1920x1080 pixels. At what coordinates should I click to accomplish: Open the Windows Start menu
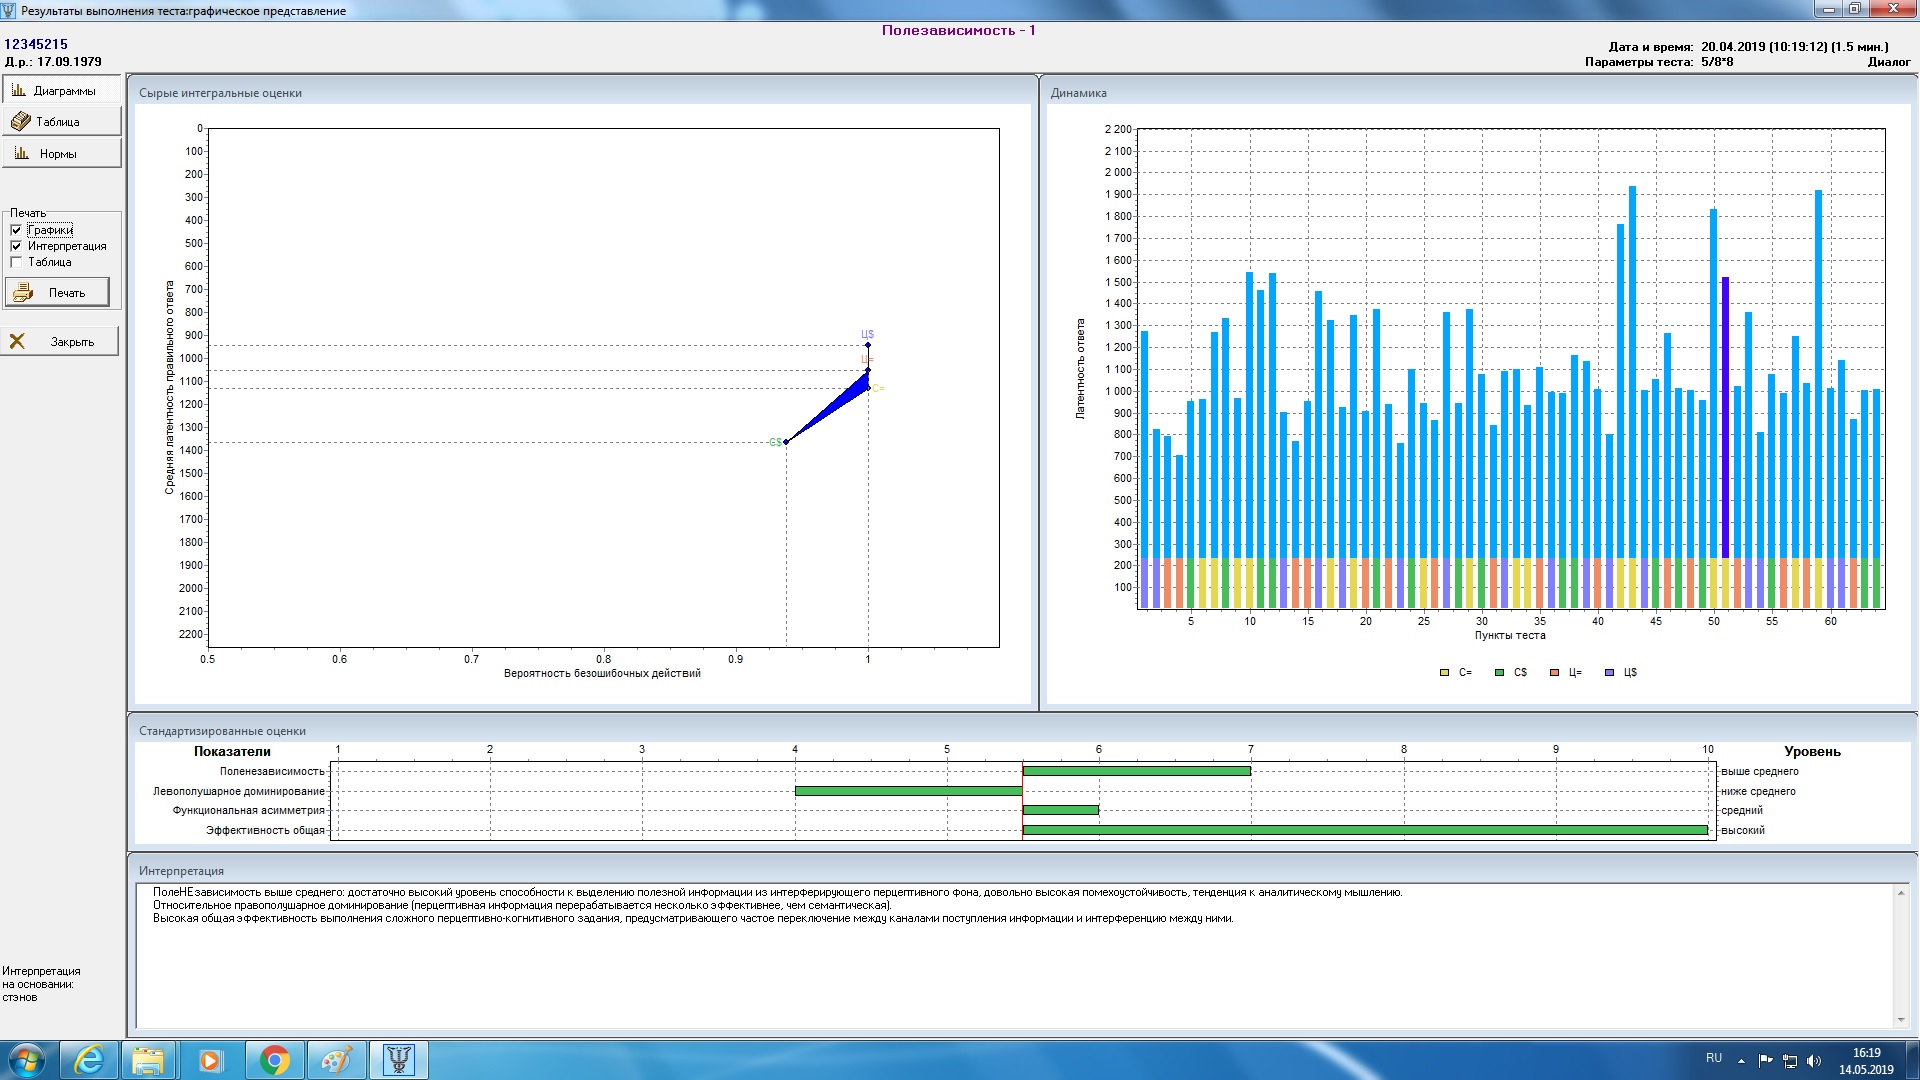[27, 1060]
